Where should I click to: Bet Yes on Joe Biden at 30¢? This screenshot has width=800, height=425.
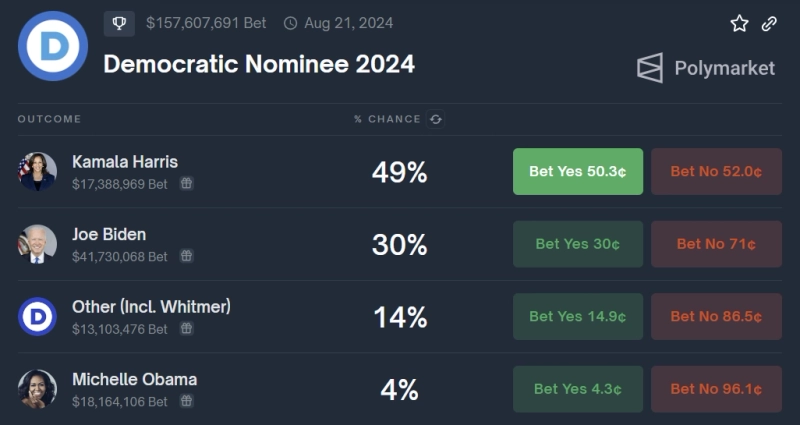577,244
